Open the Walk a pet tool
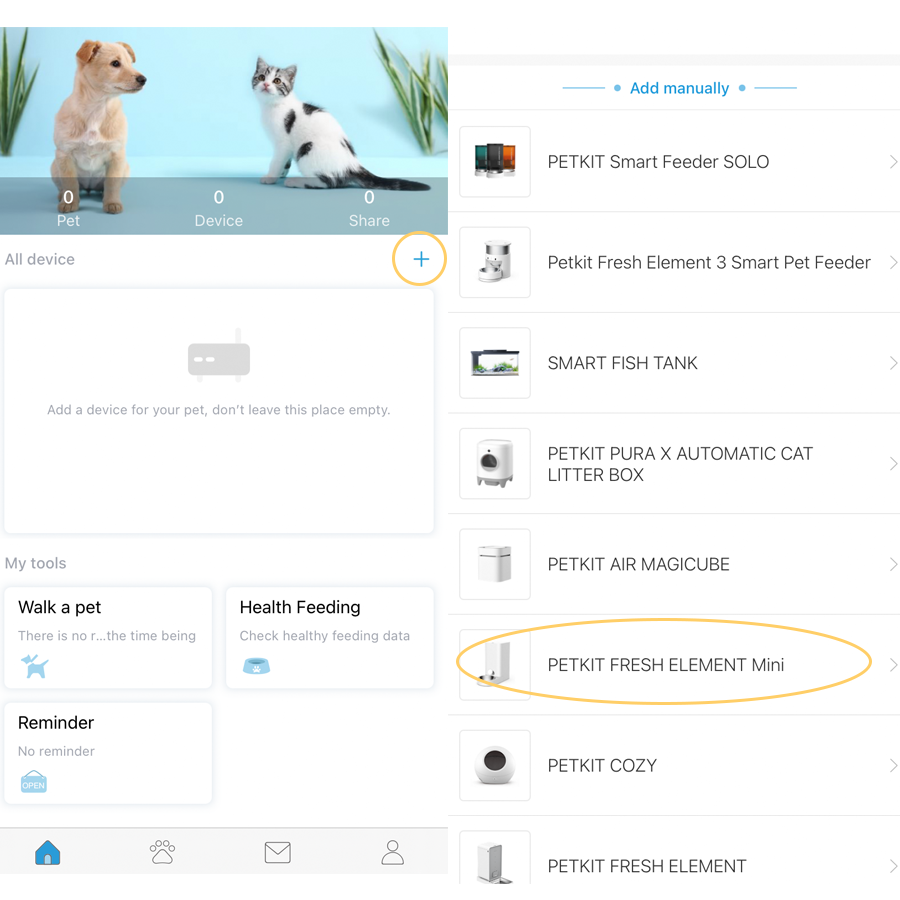The image size is (900, 900). [108, 637]
